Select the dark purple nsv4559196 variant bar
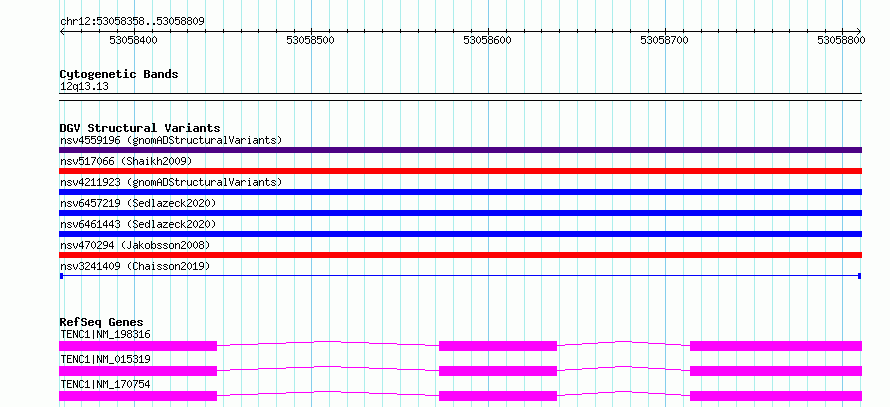Image resolution: width=890 pixels, height=407 pixels. coord(460,150)
